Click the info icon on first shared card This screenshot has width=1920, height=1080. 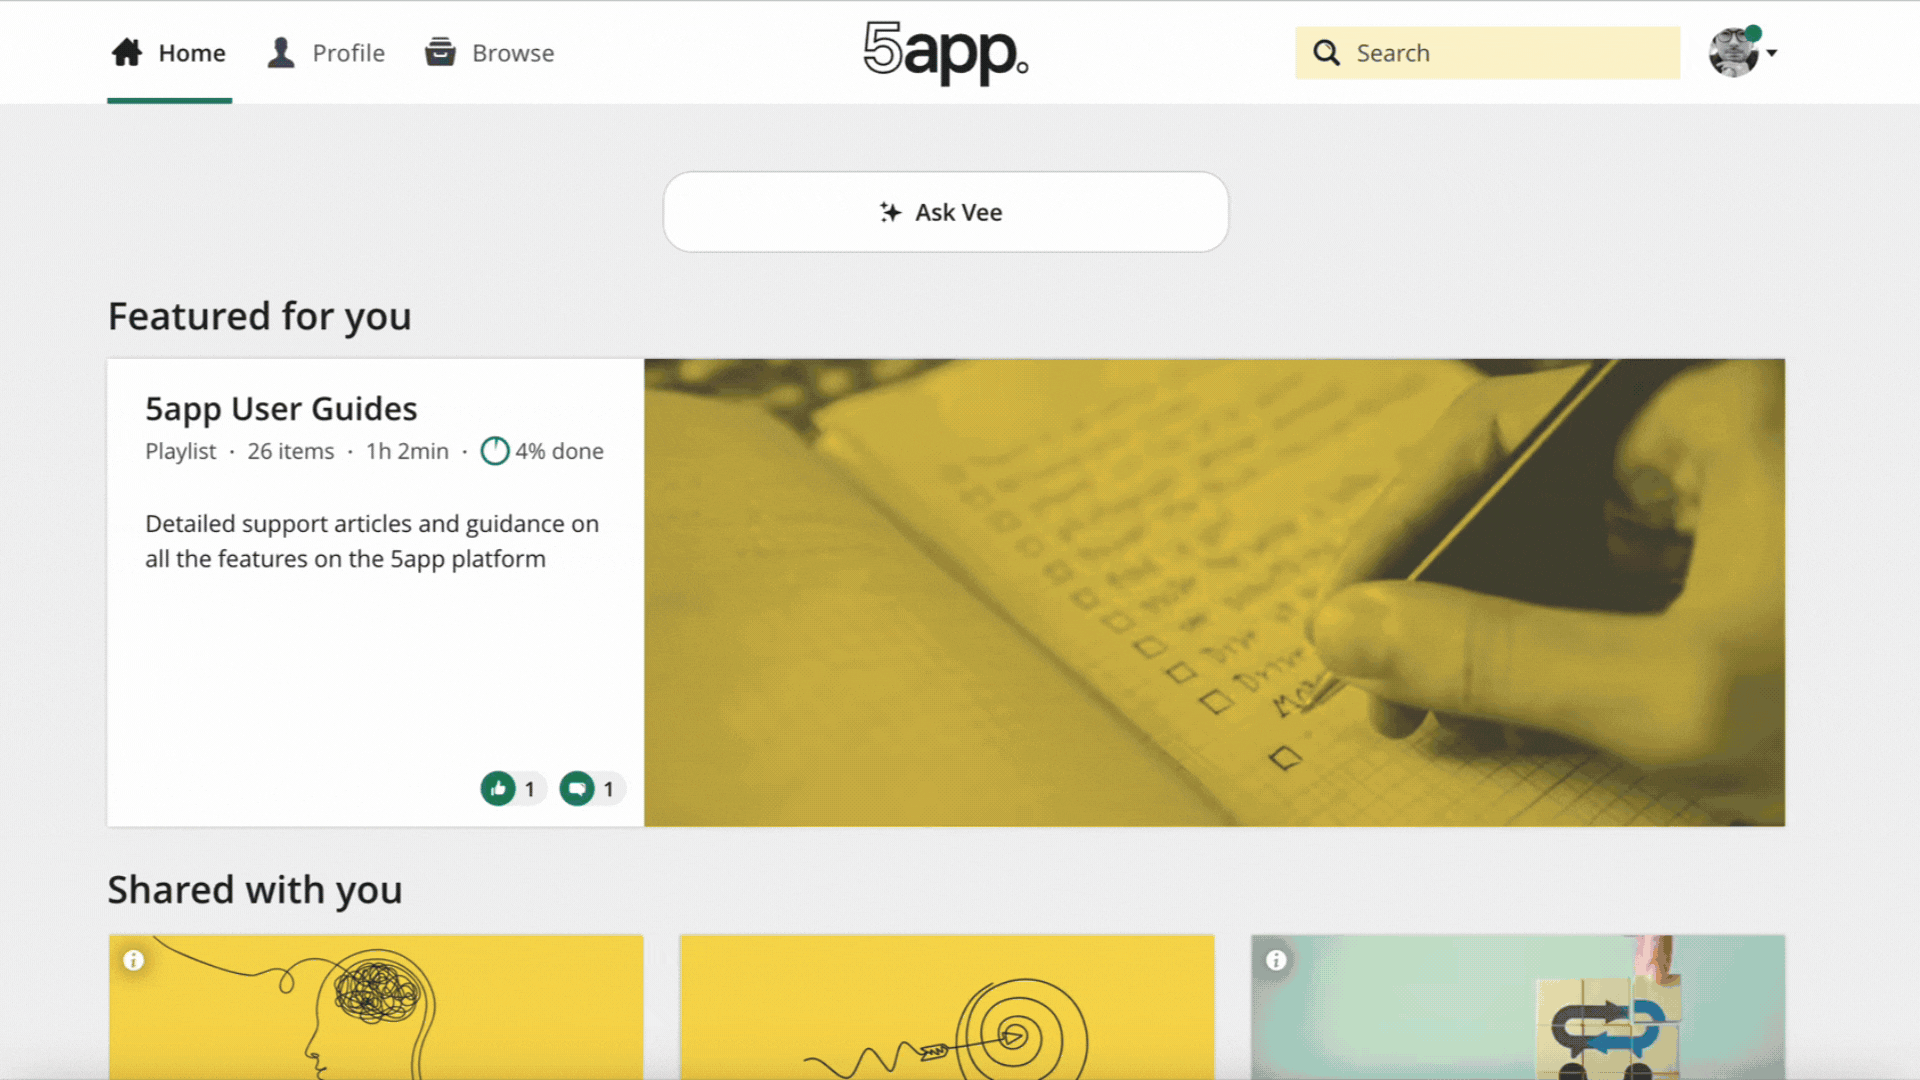tap(133, 960)
